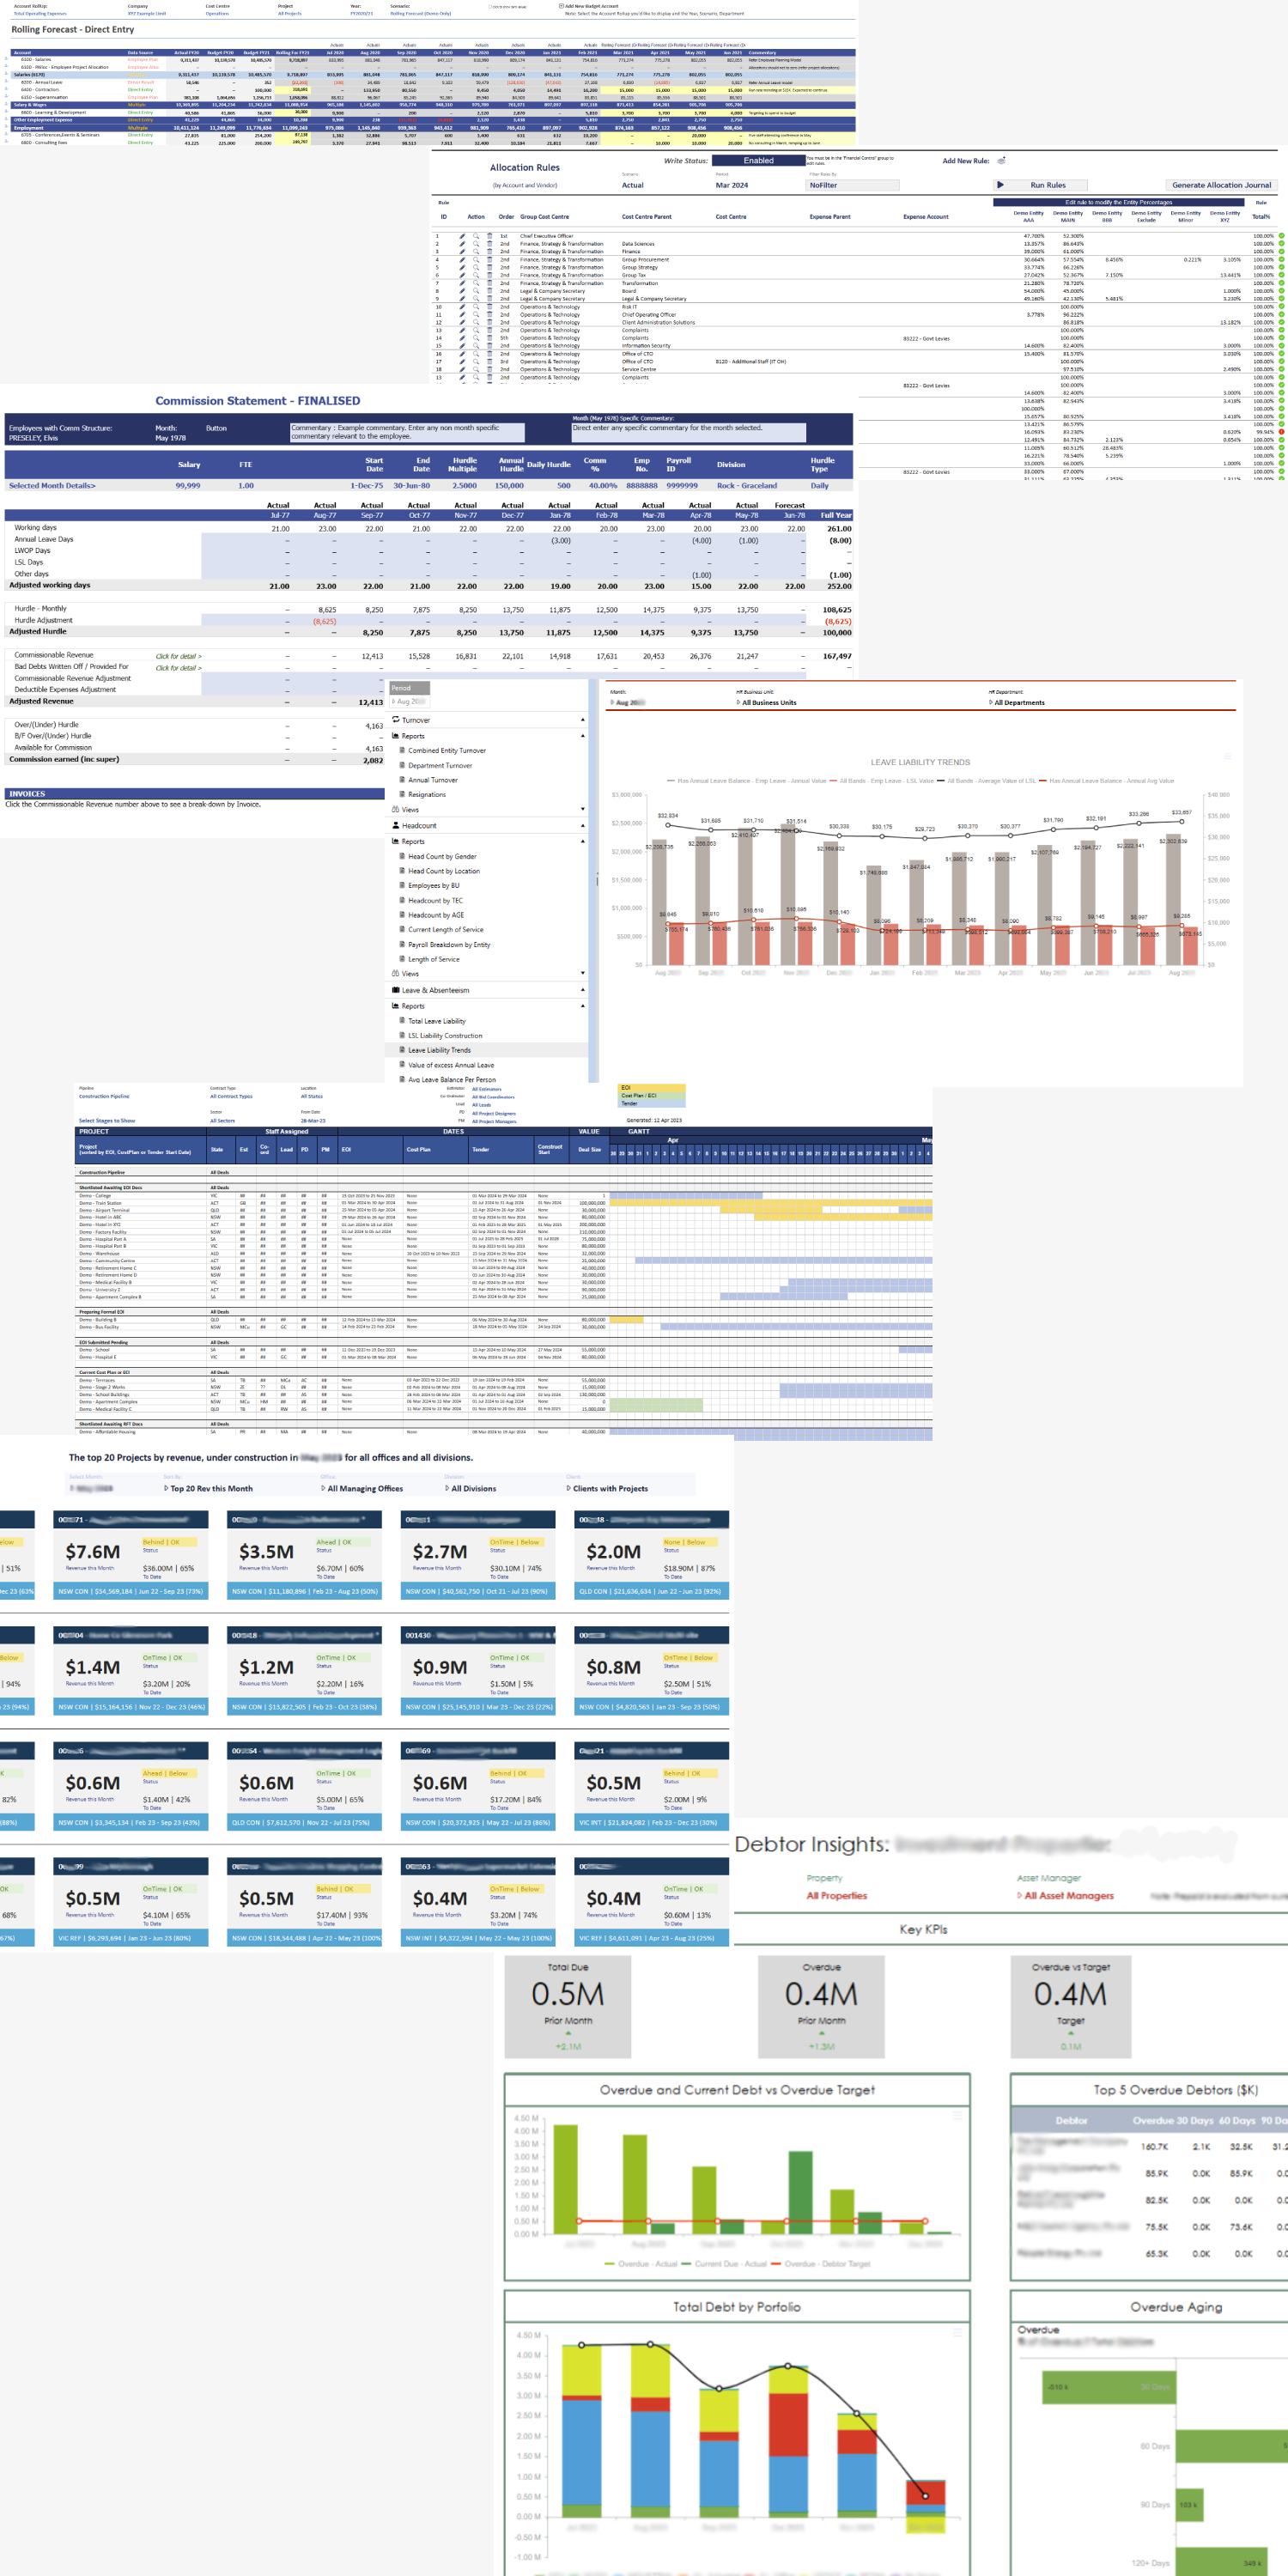Open Combined Entity Turnover report
This screenshot has height=2576, width=1288.
click(x=447, y=750)
